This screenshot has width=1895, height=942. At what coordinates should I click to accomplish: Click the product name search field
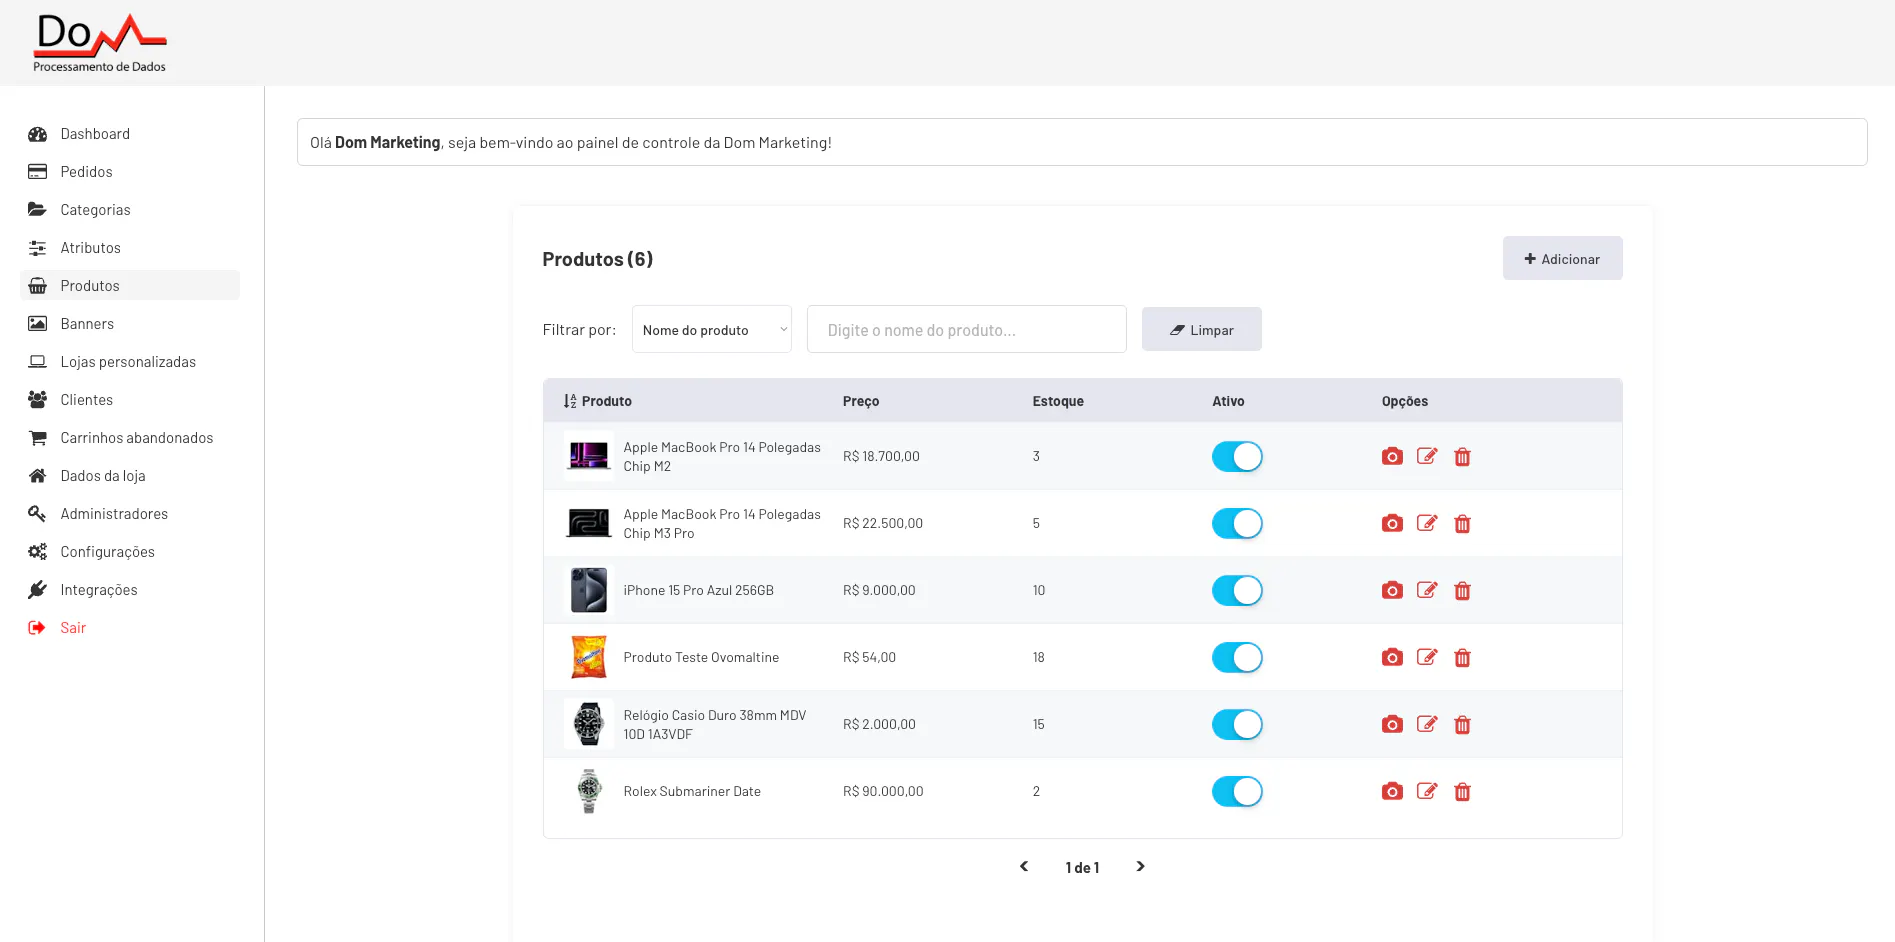(x=966, y=330)
